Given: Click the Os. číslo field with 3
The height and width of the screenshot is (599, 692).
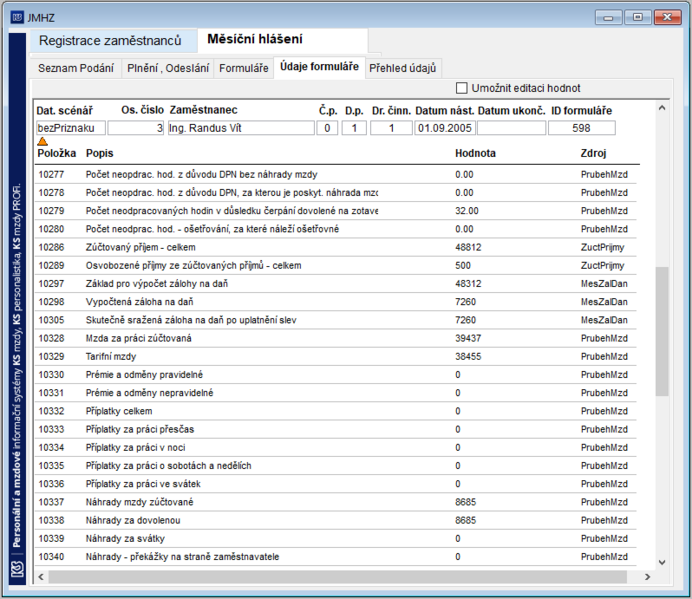Looking at the screenshot, I should 136,128.
